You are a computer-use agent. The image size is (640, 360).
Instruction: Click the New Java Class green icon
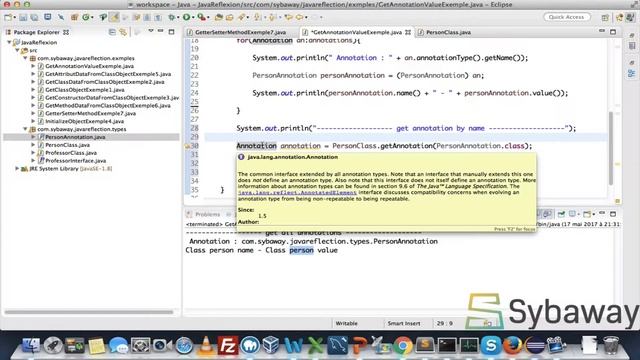tap(85, 17)
